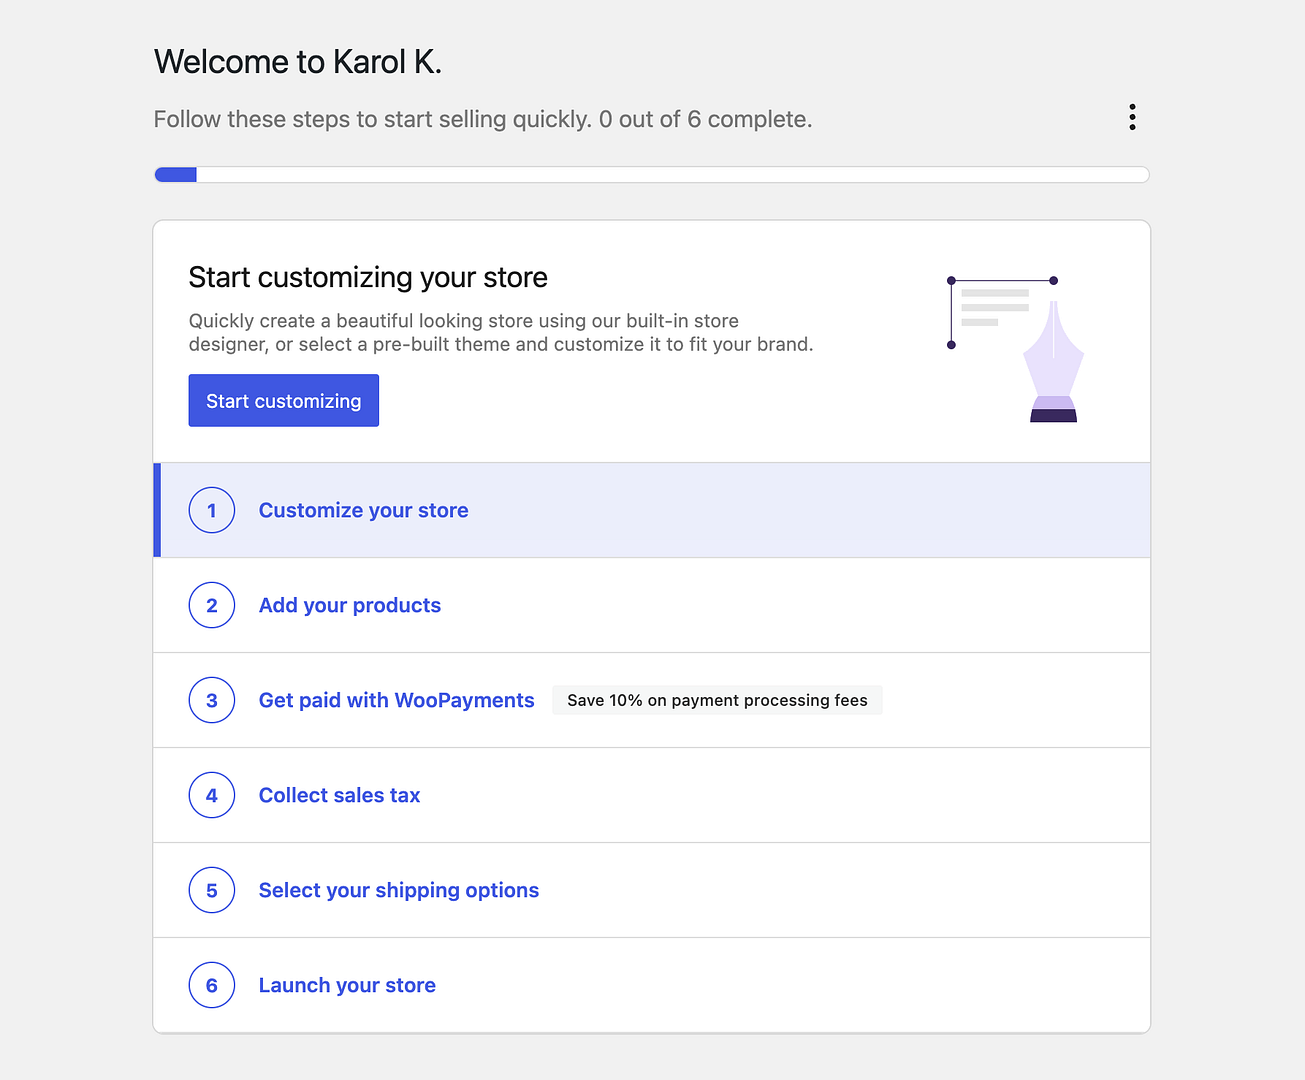Select the Collect sales tax step

coord(339,795)
